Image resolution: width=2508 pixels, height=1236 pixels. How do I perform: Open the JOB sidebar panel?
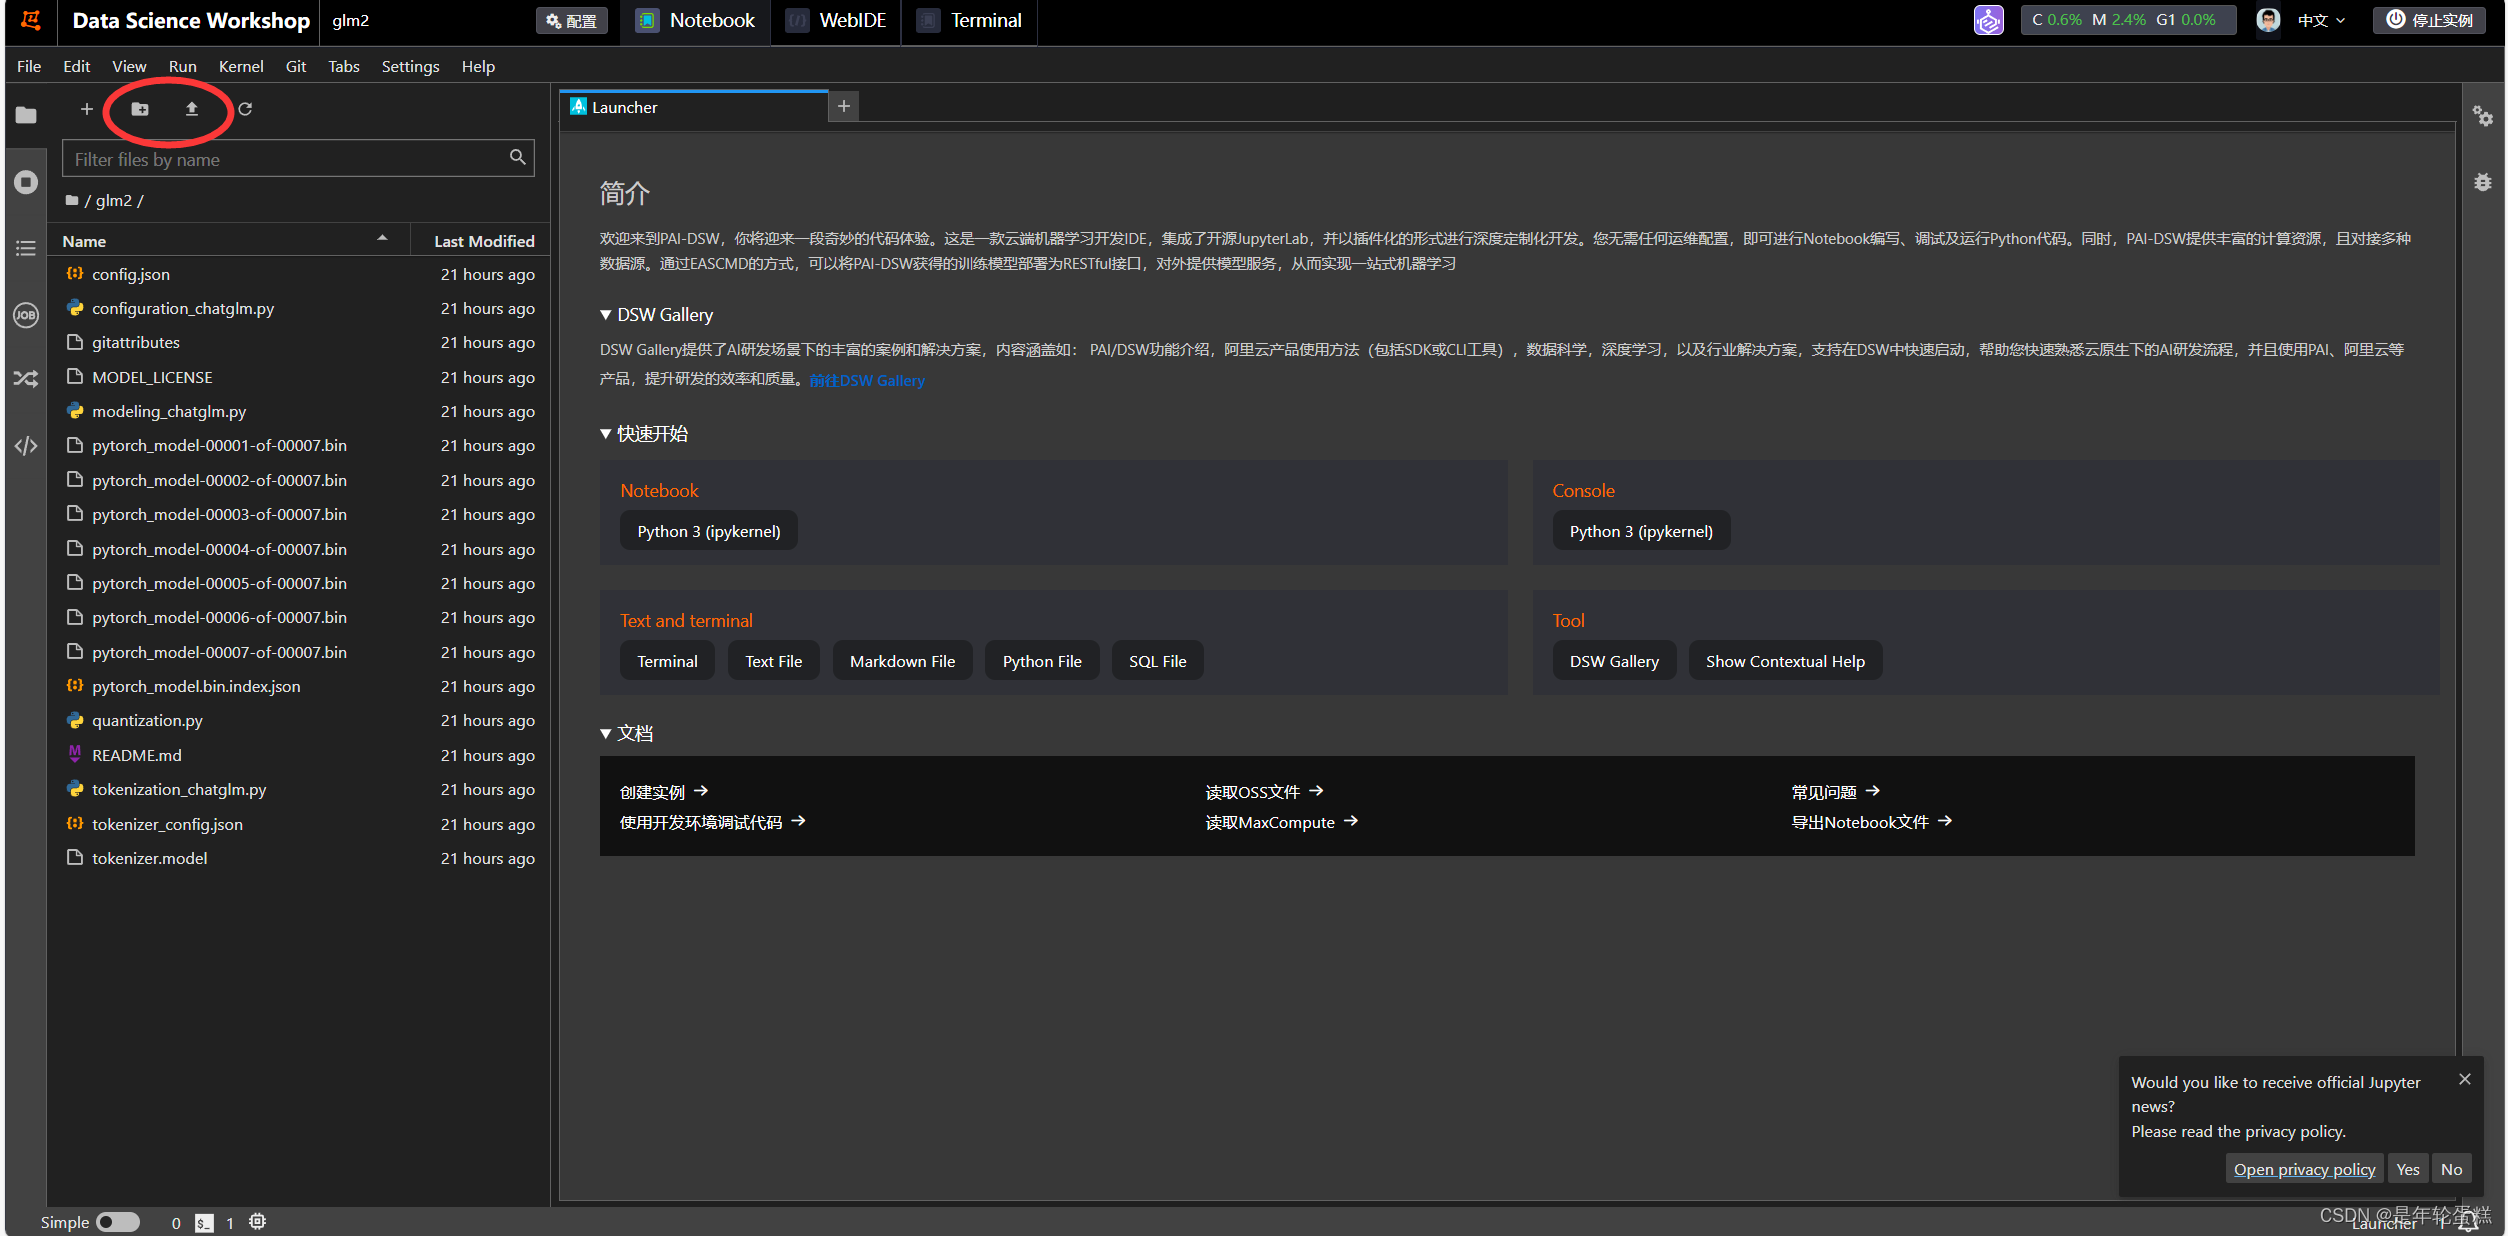pyautogui.click(x=26, y=314)
